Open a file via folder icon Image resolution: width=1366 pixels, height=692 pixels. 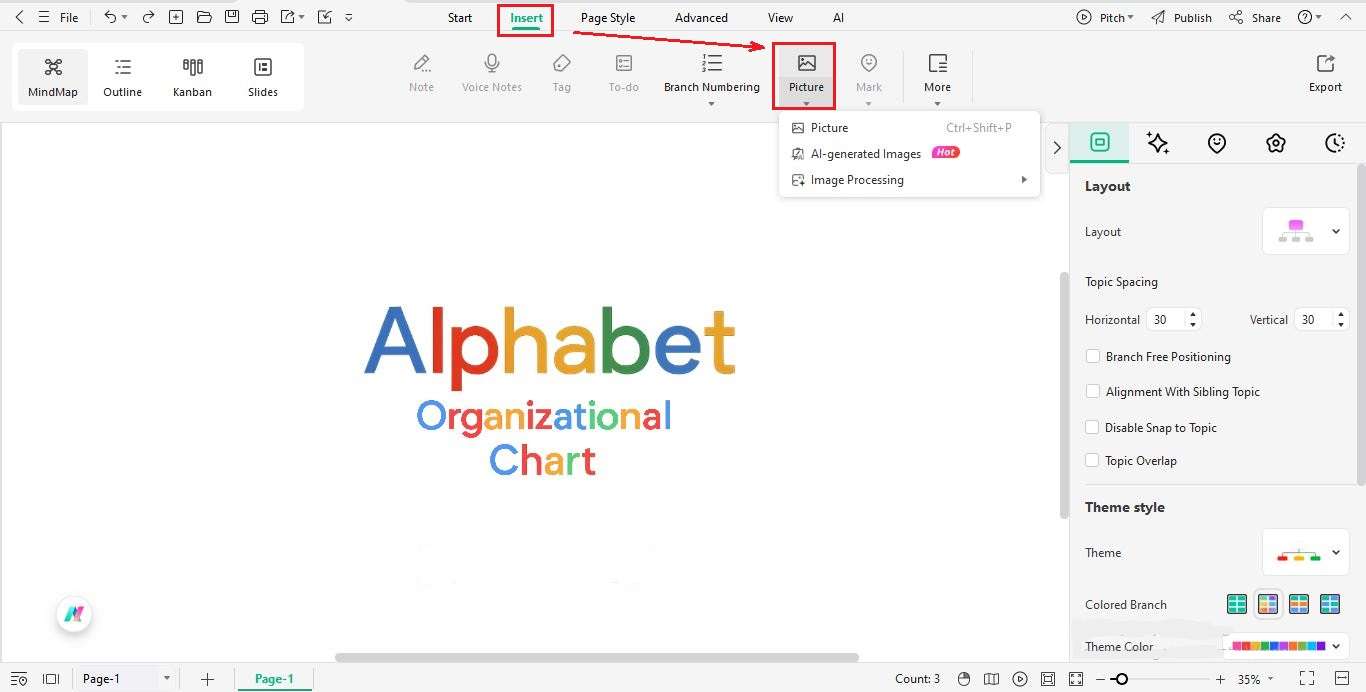pyautogui.click(x=204, y=17)
